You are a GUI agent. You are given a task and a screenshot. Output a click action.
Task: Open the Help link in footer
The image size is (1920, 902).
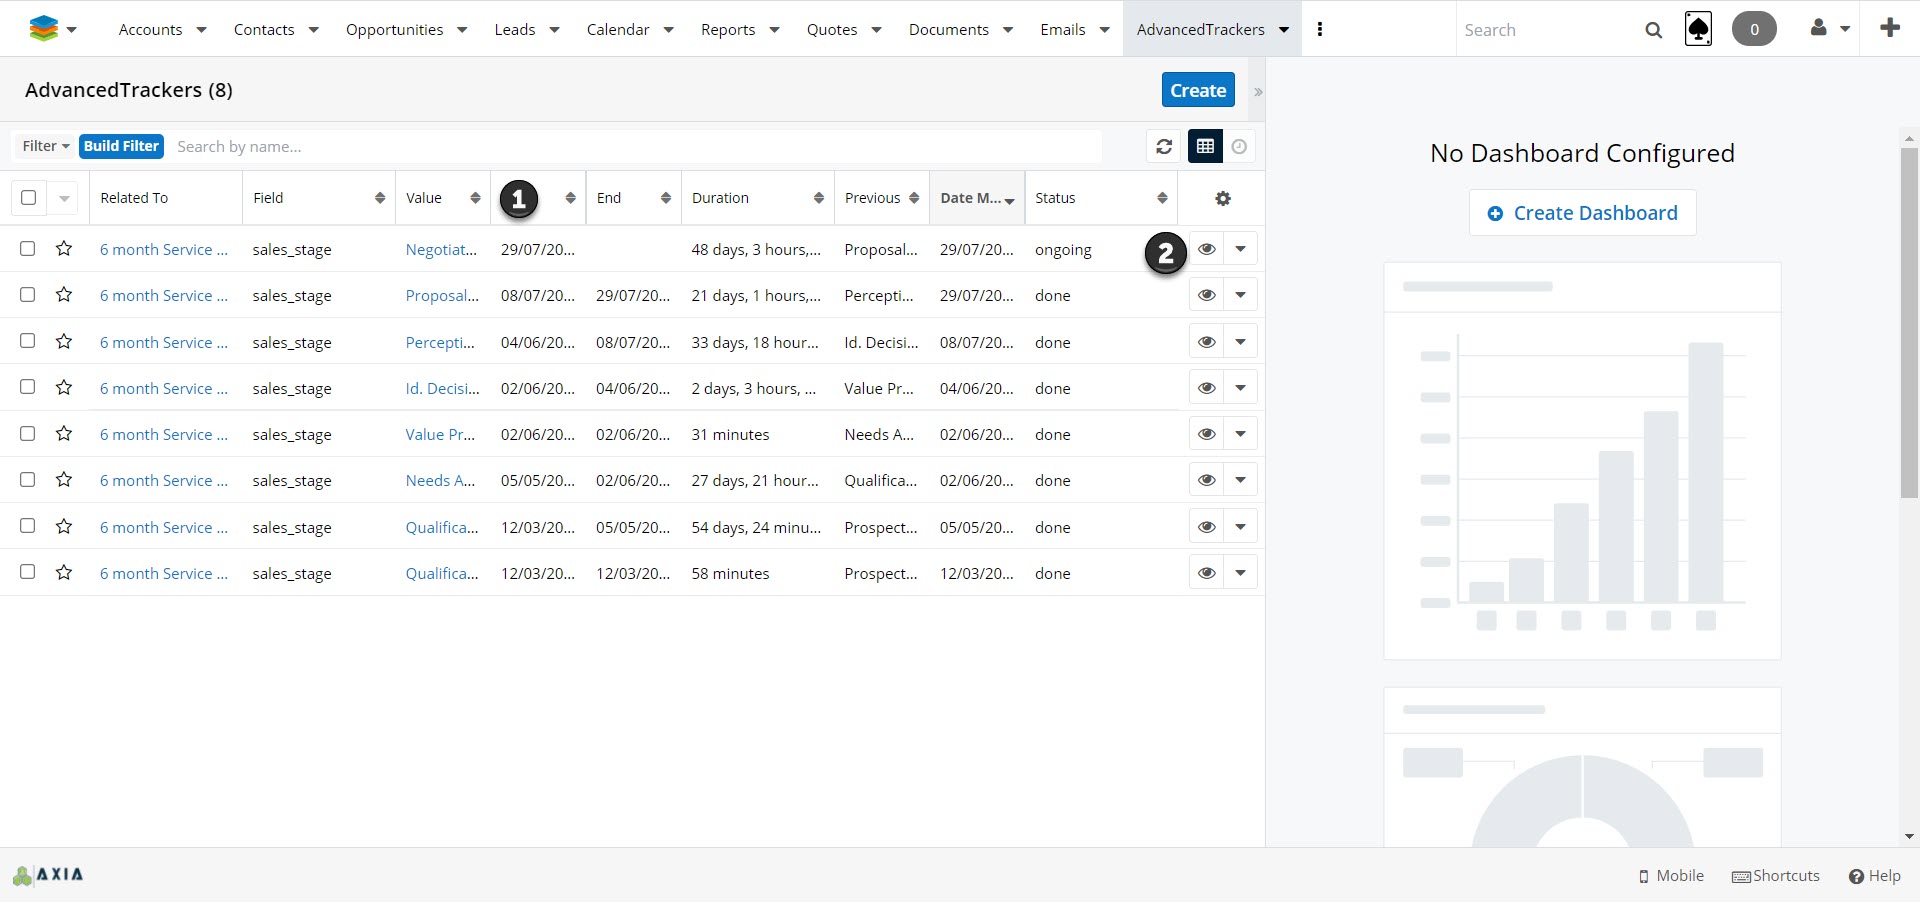(x=1875, y=876)
